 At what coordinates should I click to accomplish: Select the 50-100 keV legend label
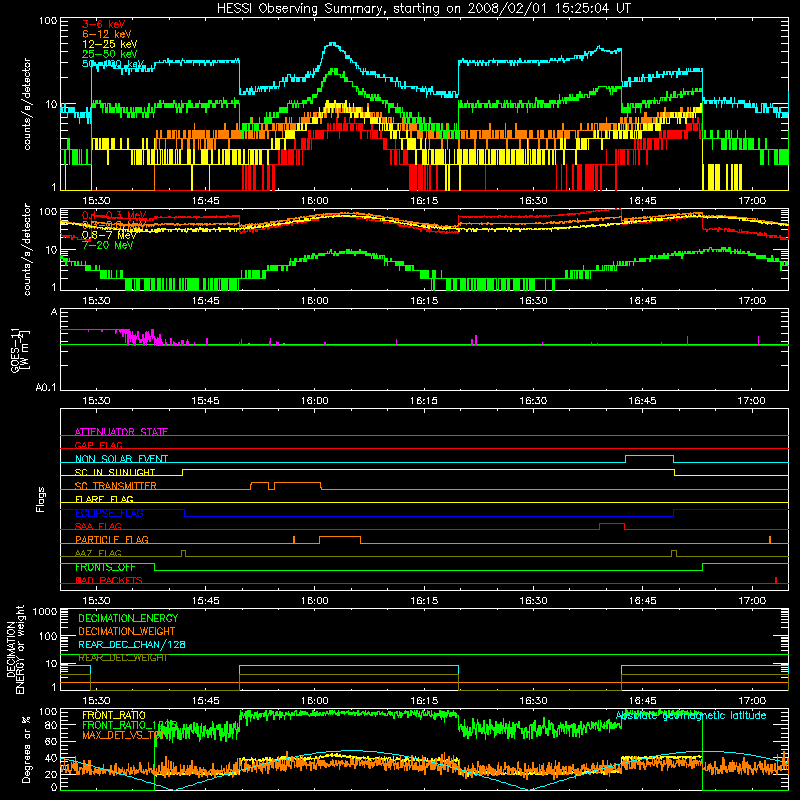point(113,64)
